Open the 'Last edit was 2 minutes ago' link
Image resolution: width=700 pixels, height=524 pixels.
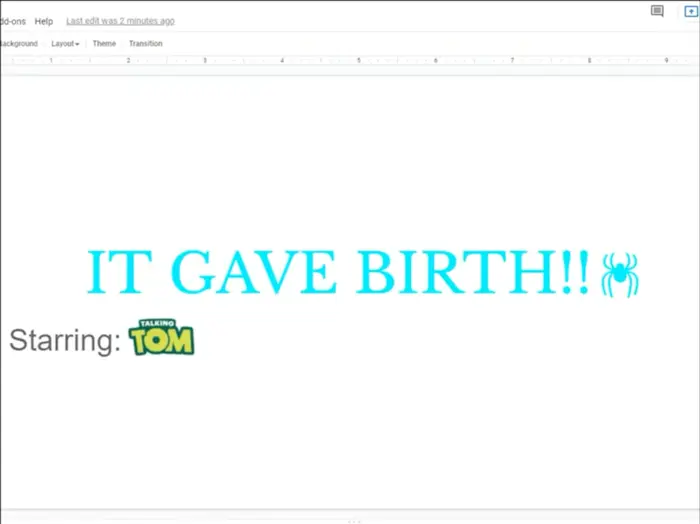tap(121, 21)
